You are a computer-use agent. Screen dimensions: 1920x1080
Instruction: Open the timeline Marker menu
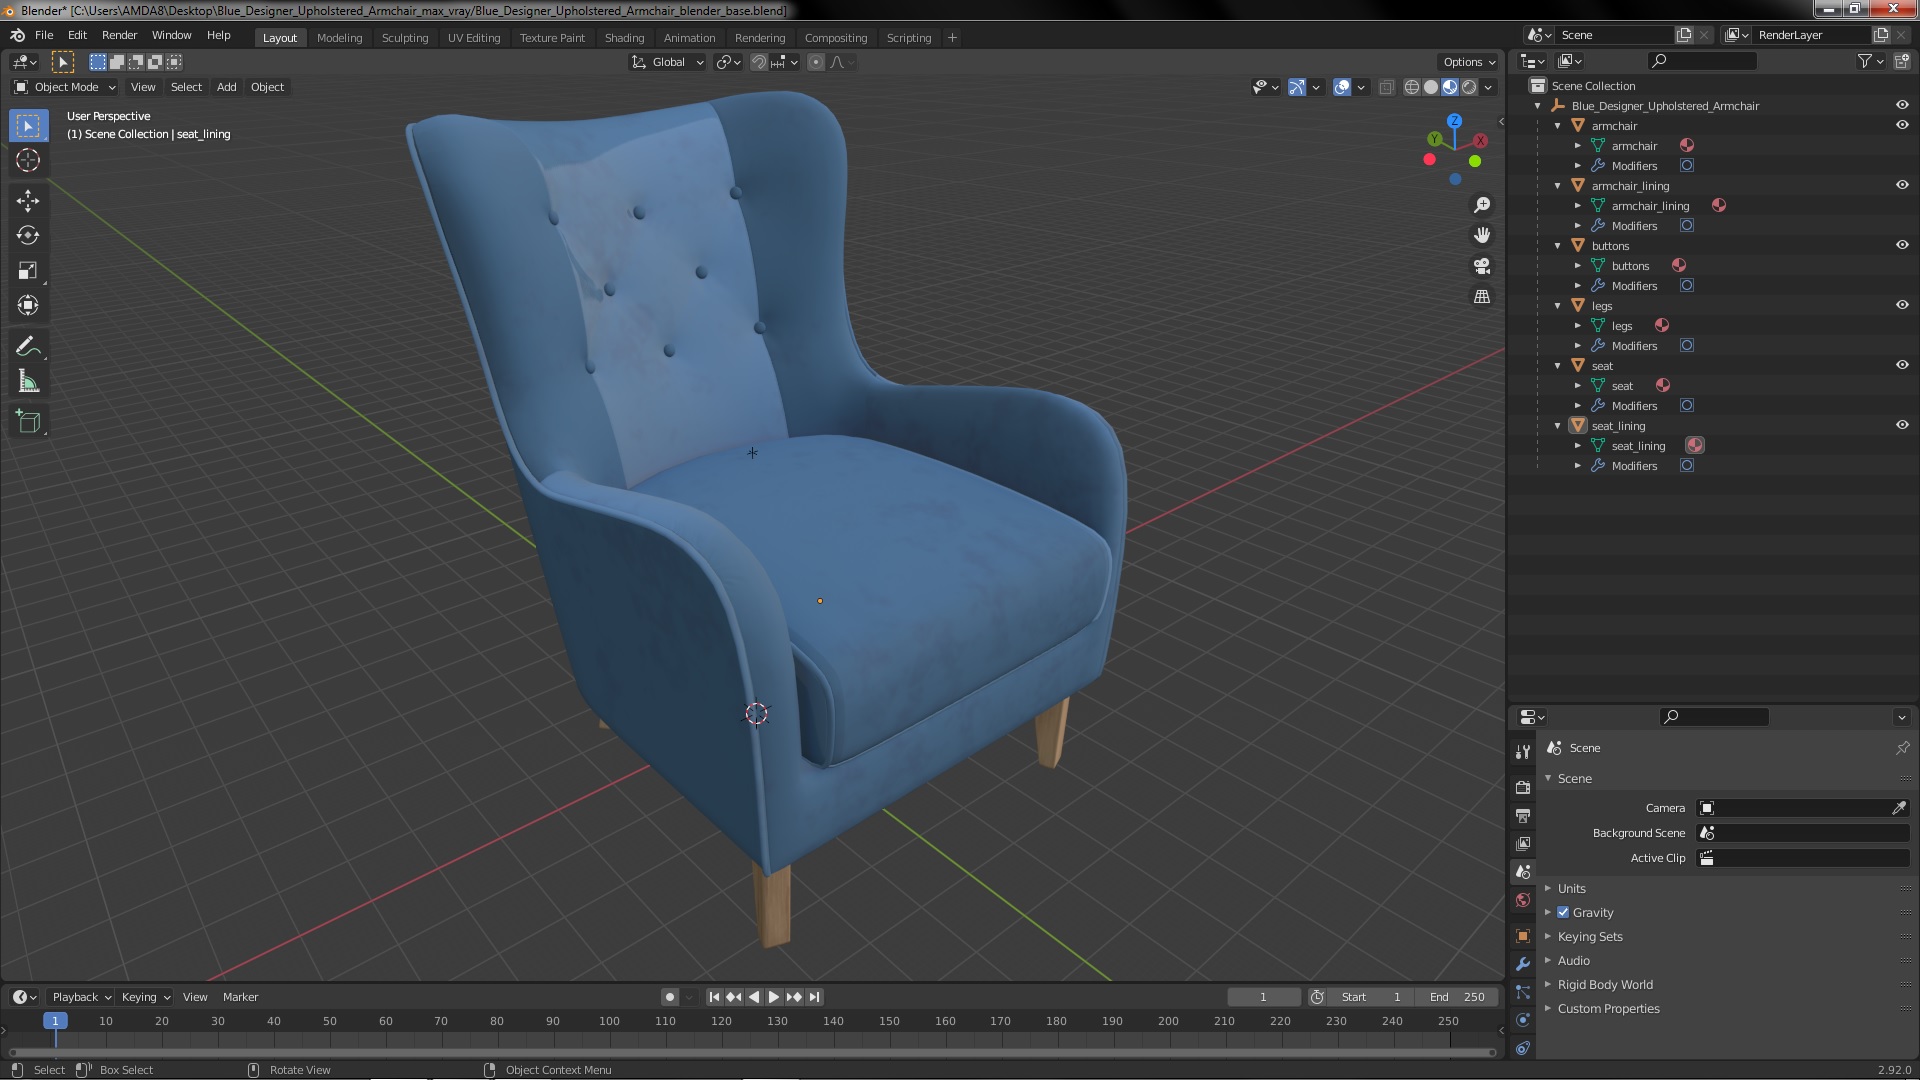click(x=240, y=997)
